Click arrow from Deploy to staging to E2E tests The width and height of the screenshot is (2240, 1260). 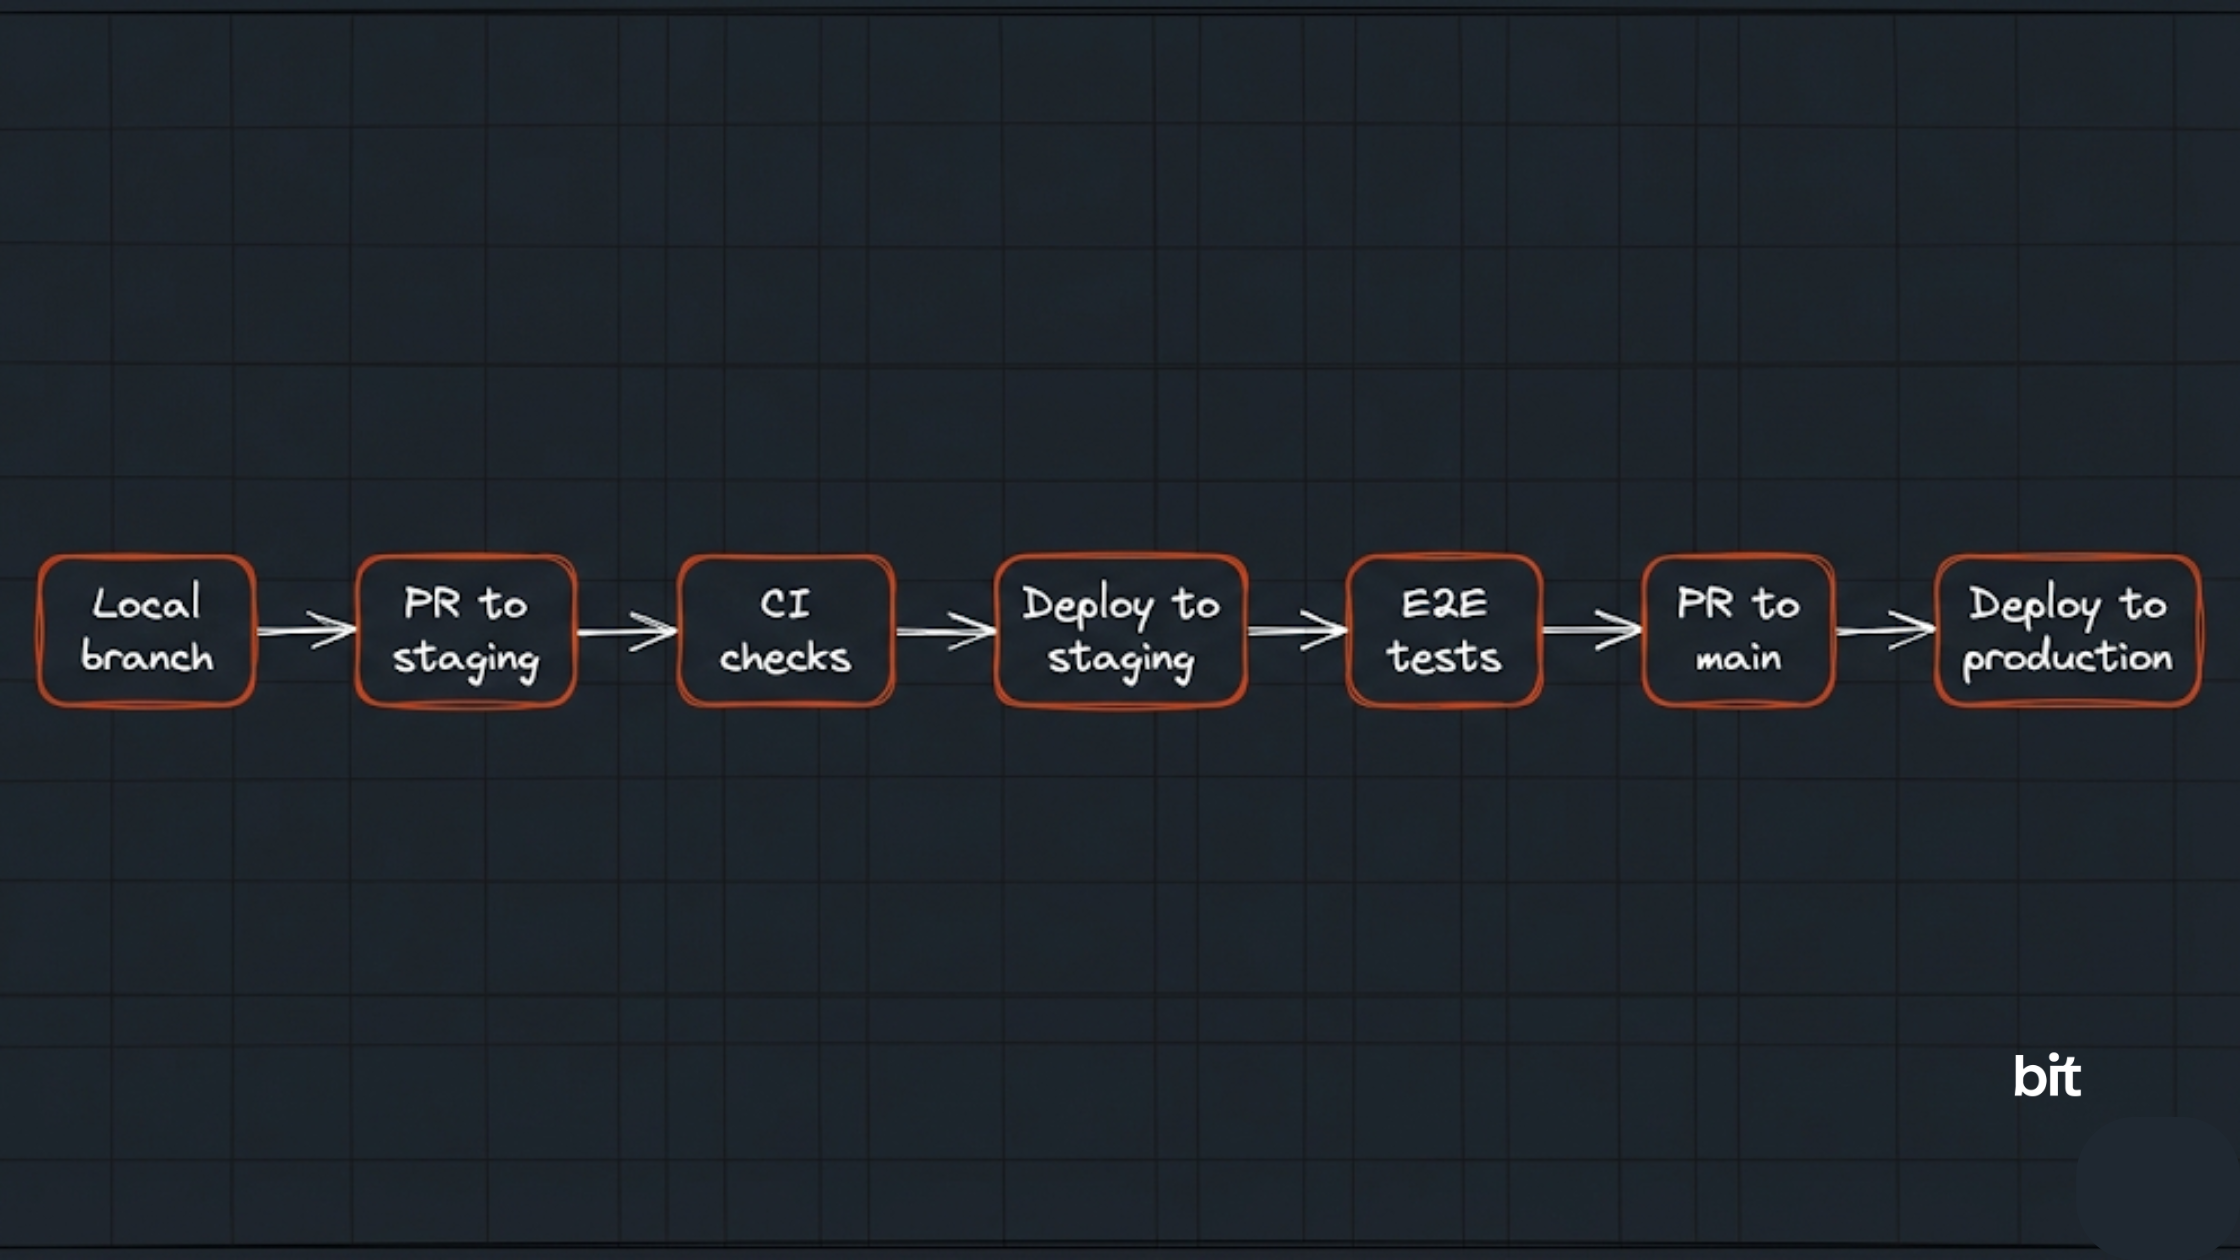click(x=1297, y=630)
